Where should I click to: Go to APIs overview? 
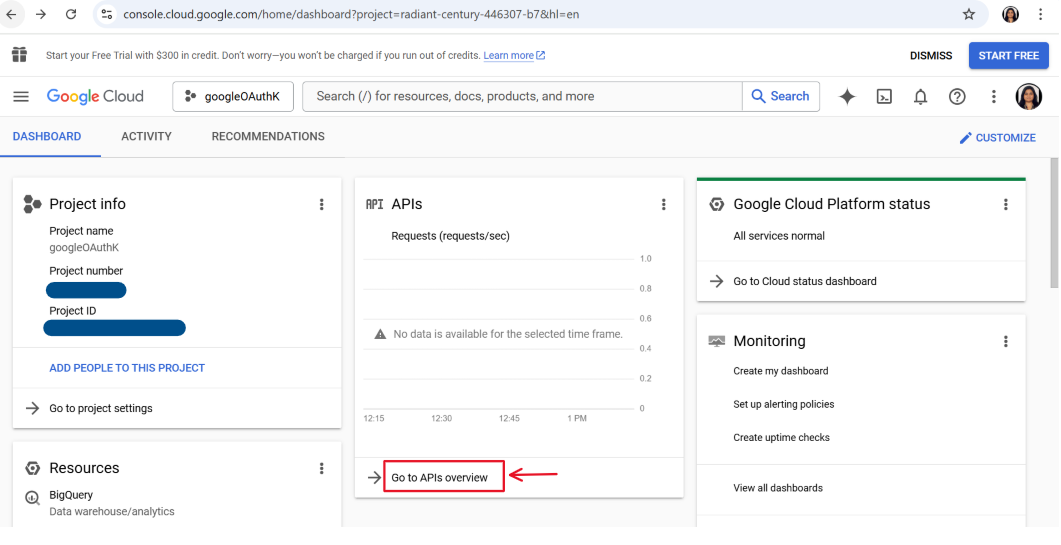pyautogui.click(x=439, y=478)
